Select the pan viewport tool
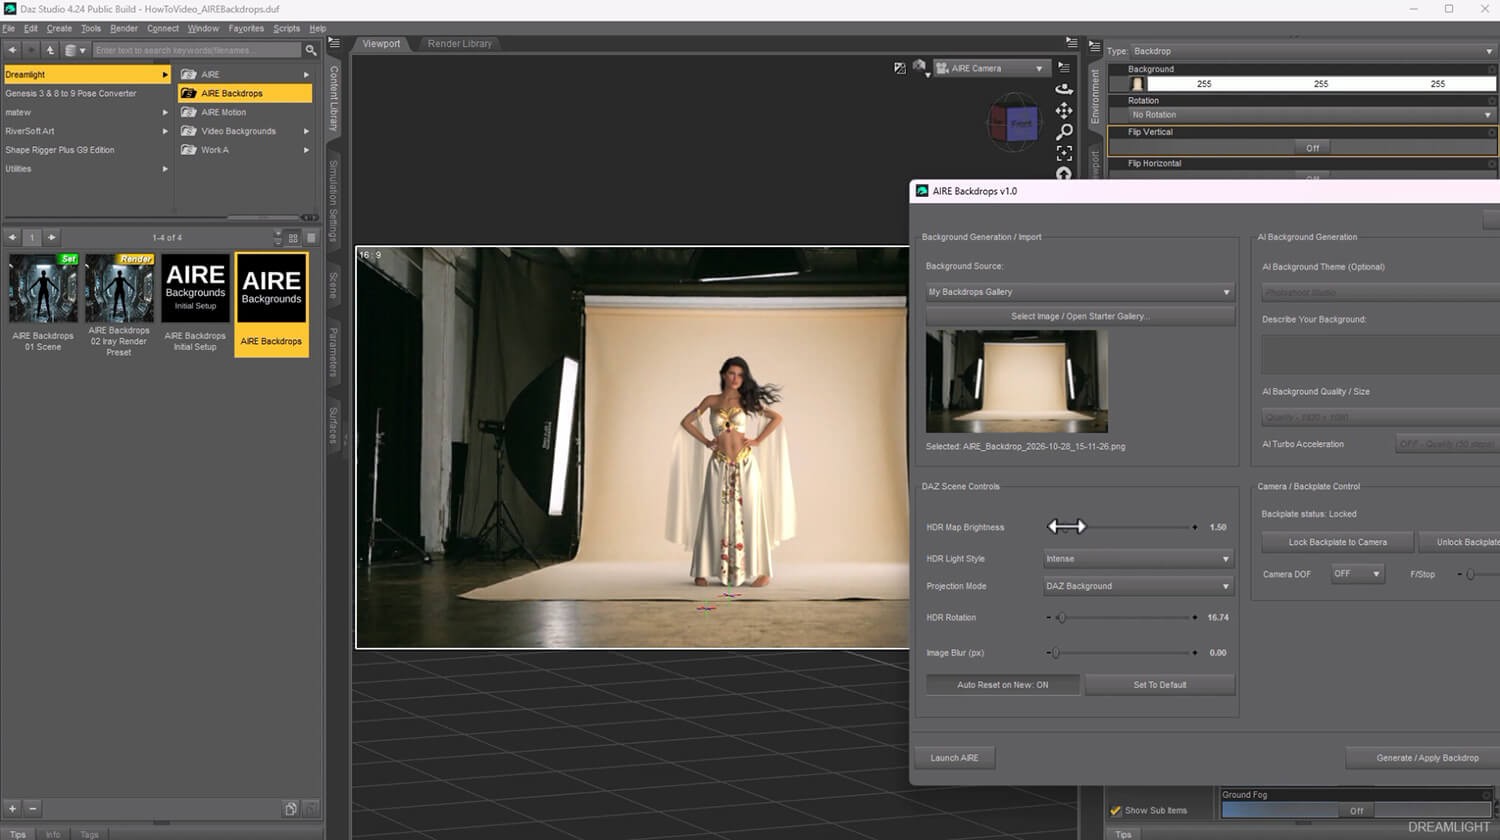Viewport: 1500px width, 840px height. [x=1064, y=110]
